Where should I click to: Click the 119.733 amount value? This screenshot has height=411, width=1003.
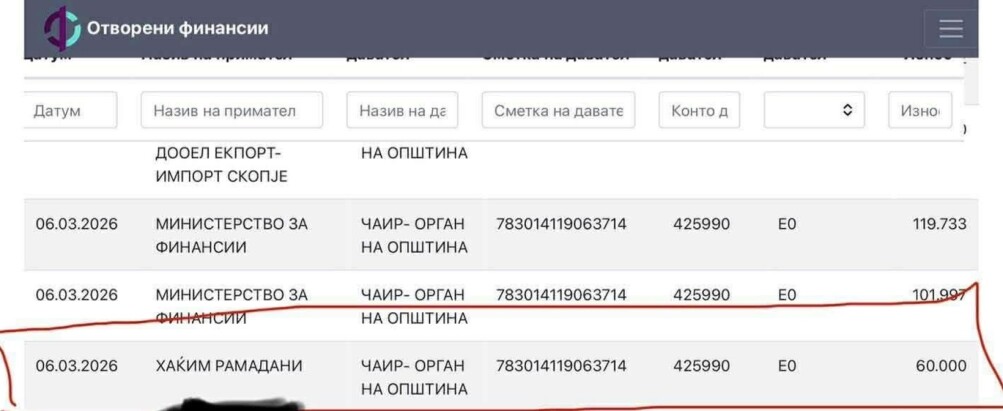click(x=939, y=224)
